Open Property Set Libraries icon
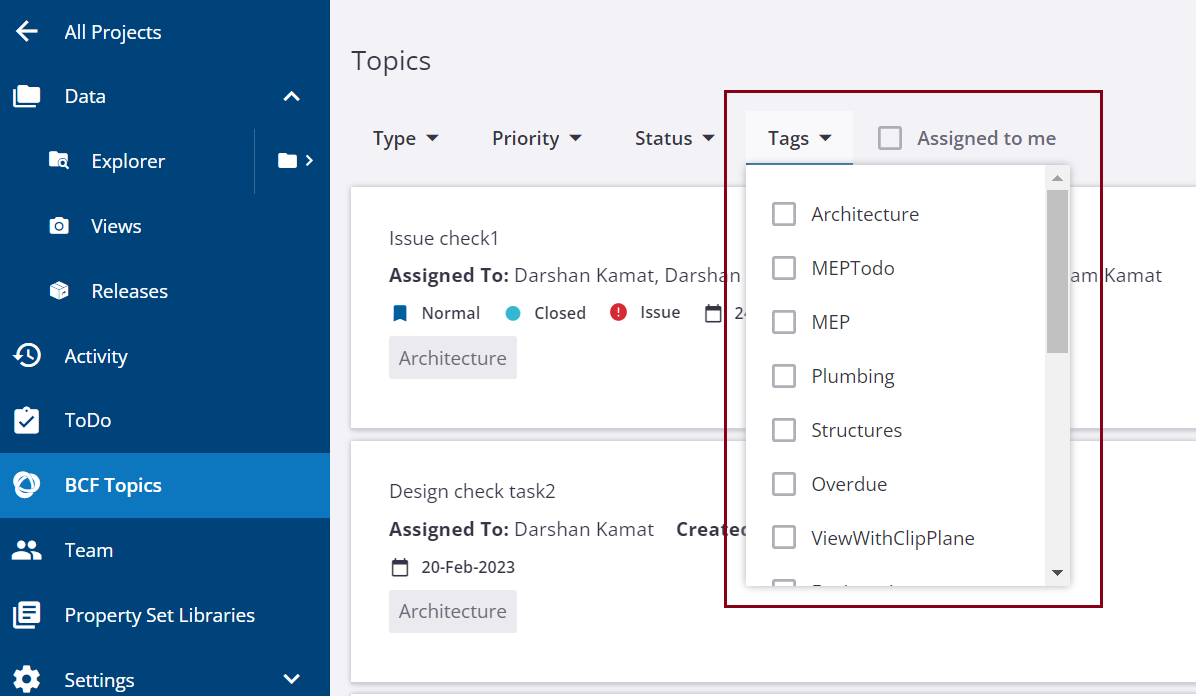Image resolution: width=1196 pixels, height=696 pixels. point(27,615)
